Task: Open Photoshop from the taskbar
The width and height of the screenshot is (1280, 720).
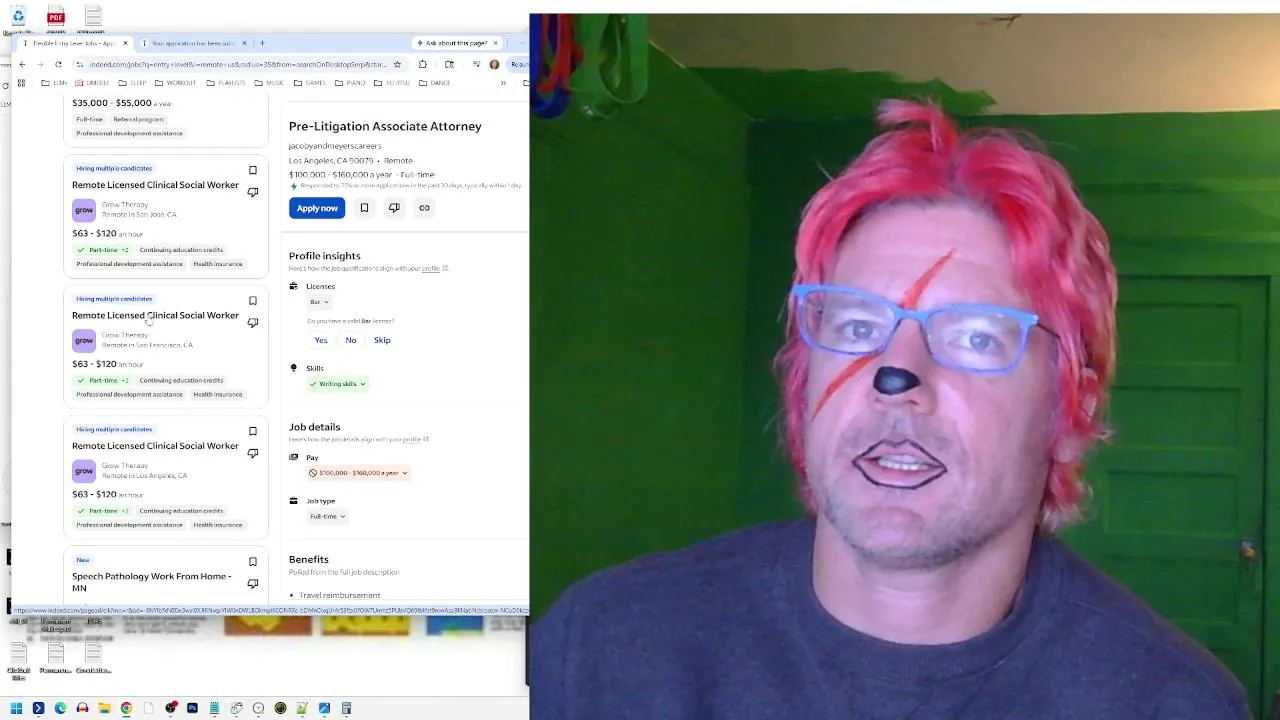Action: [192, 708]
